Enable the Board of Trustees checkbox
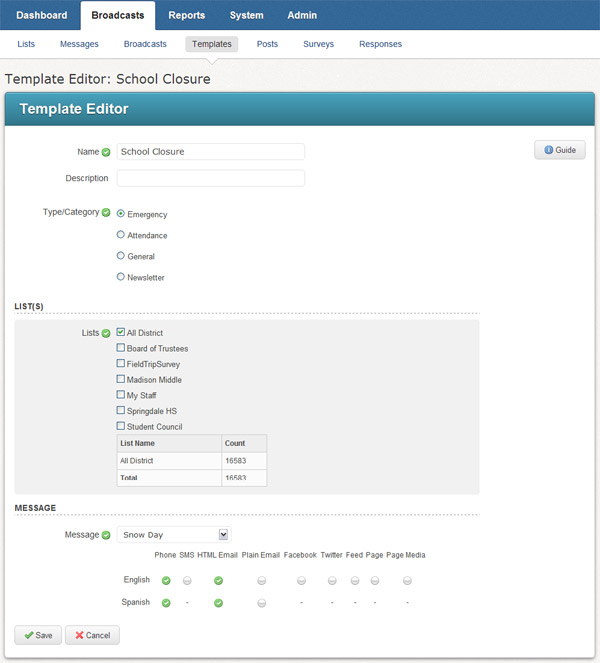 121,348
